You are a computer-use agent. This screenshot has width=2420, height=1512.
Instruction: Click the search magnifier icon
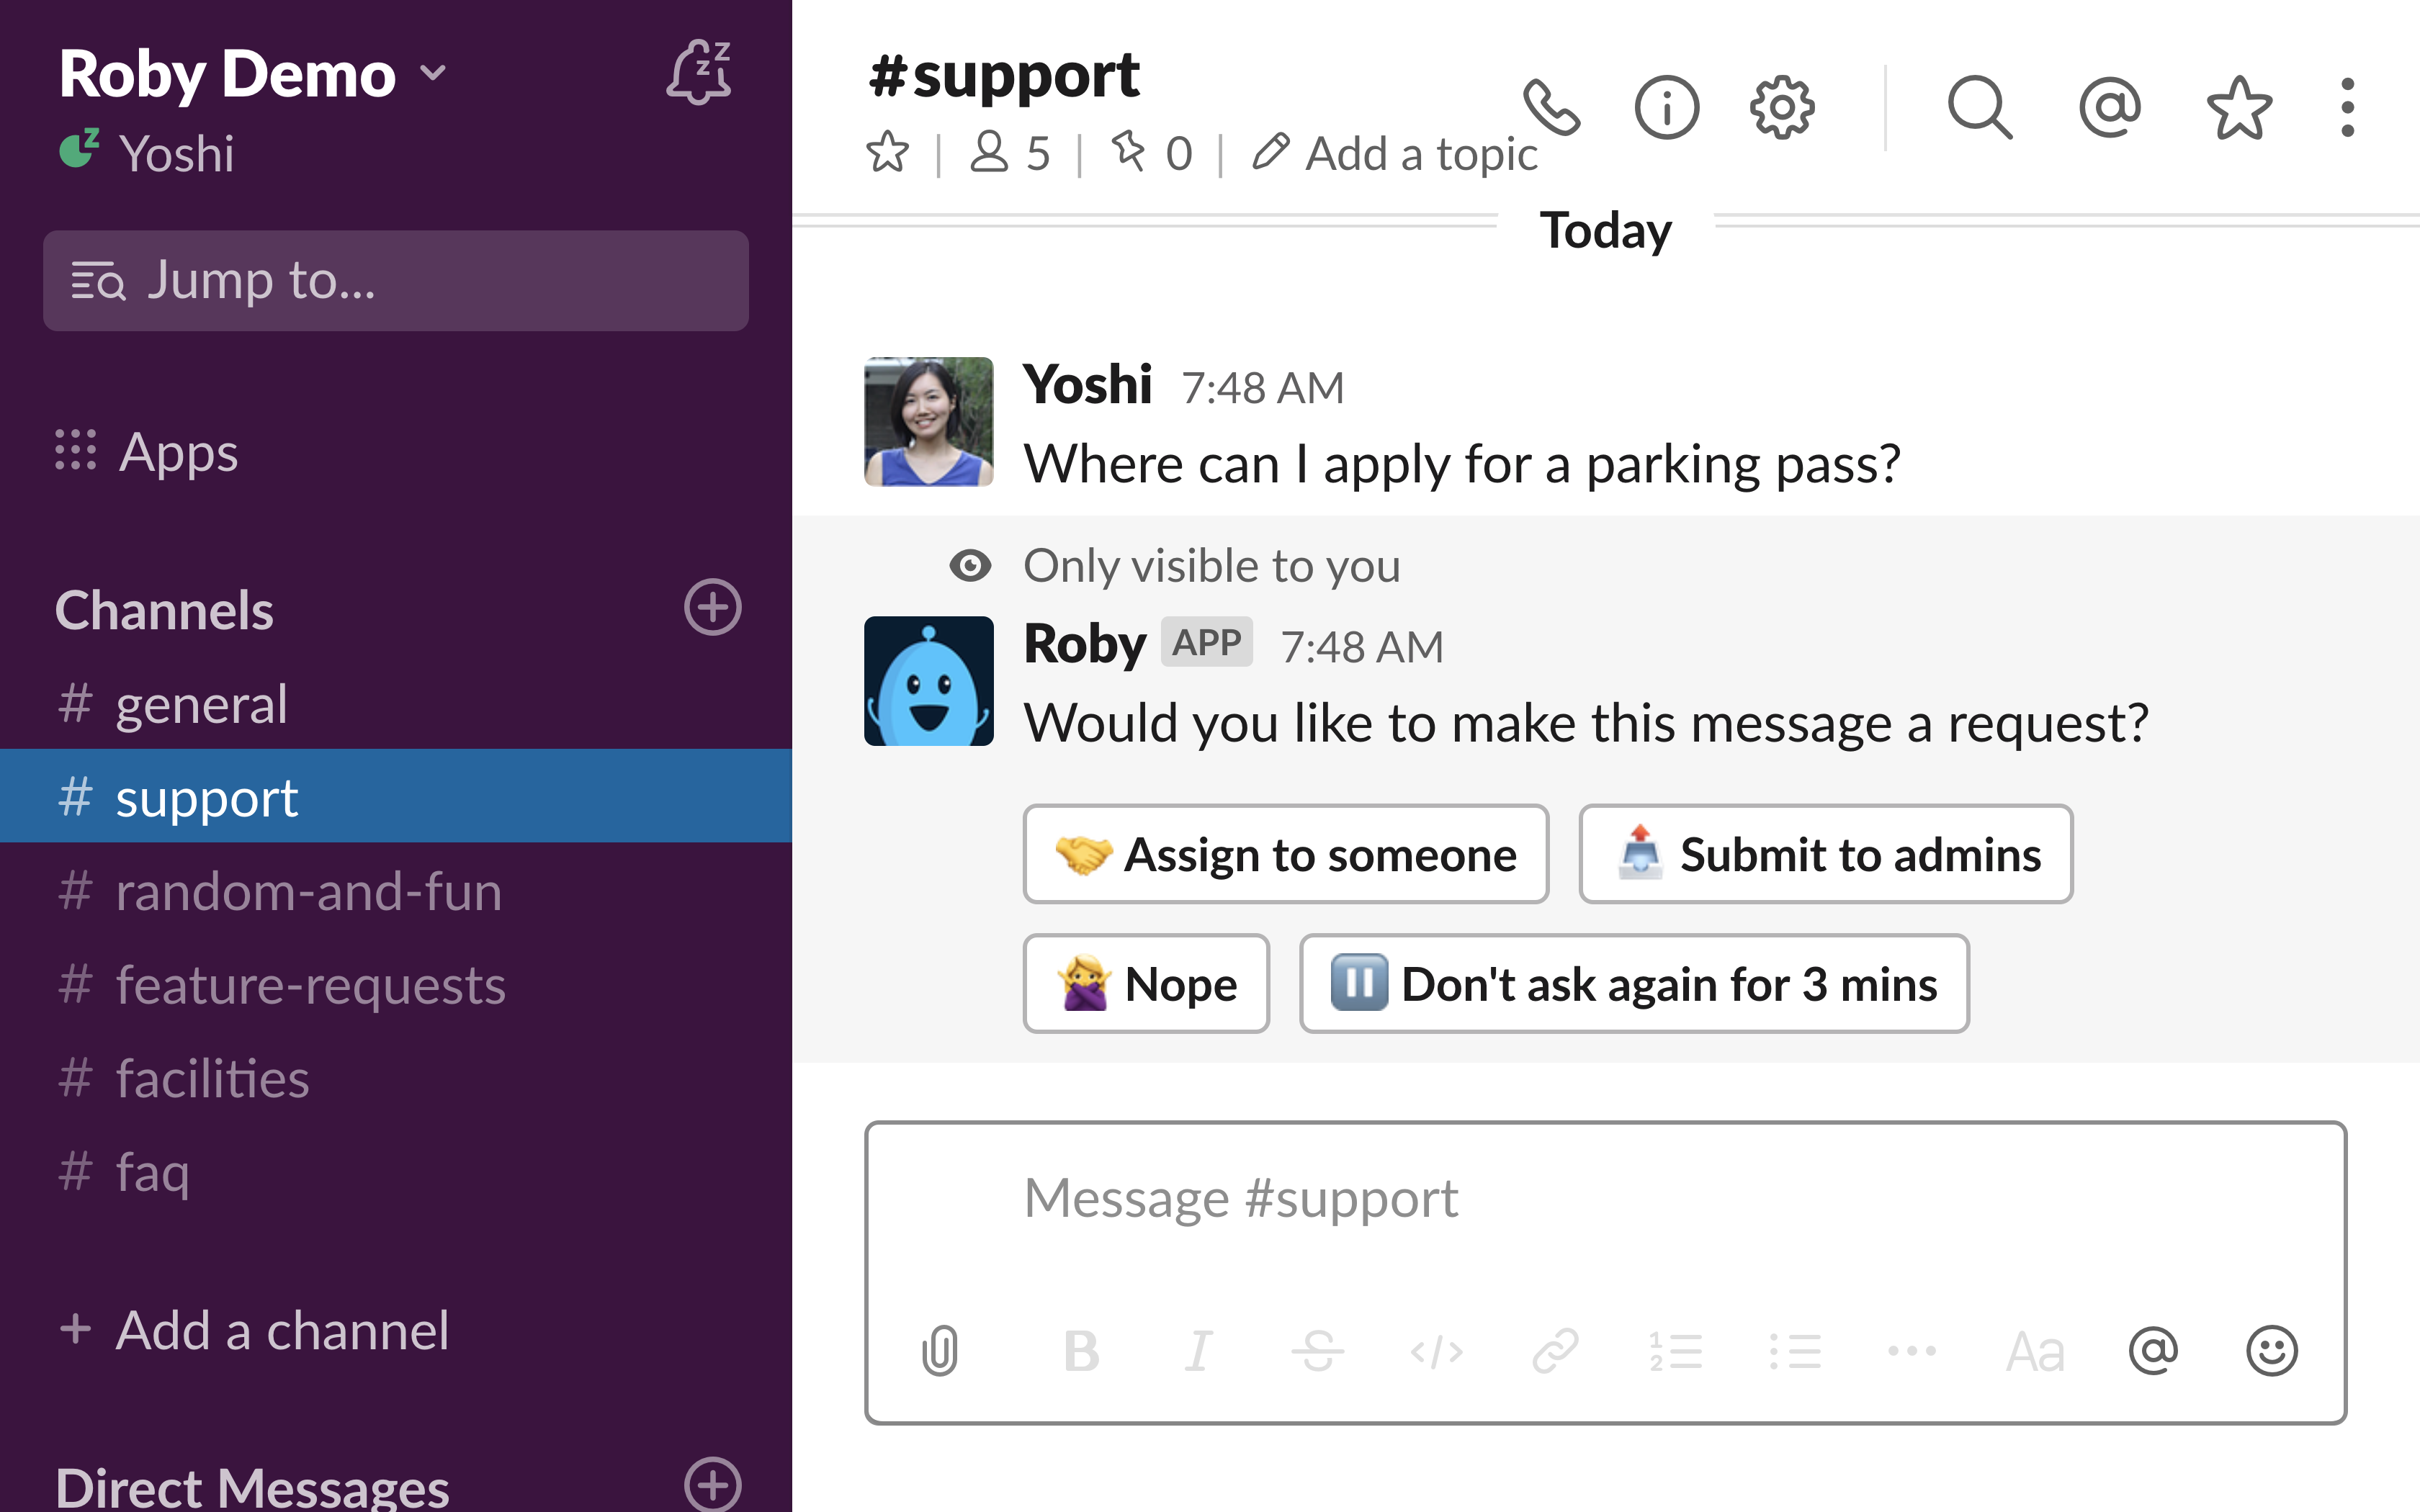pos(1979,107)
